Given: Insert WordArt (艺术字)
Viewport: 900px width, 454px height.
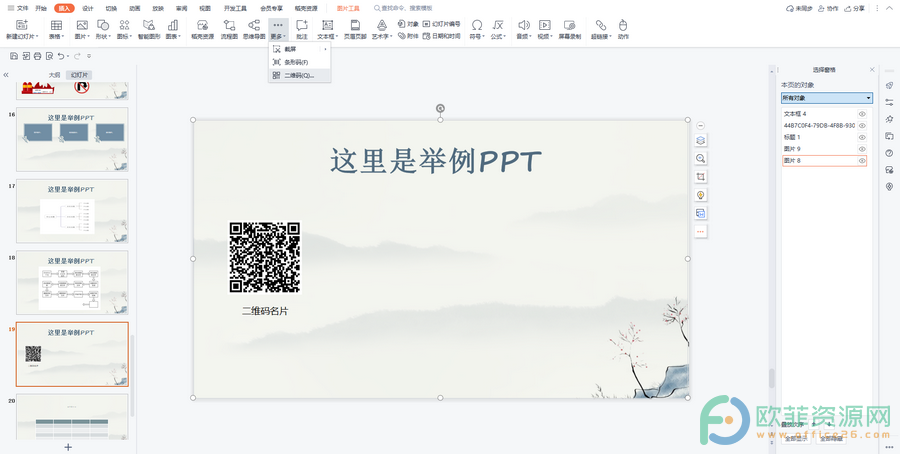Looking at the screenshot, I should tap(382, 29).
